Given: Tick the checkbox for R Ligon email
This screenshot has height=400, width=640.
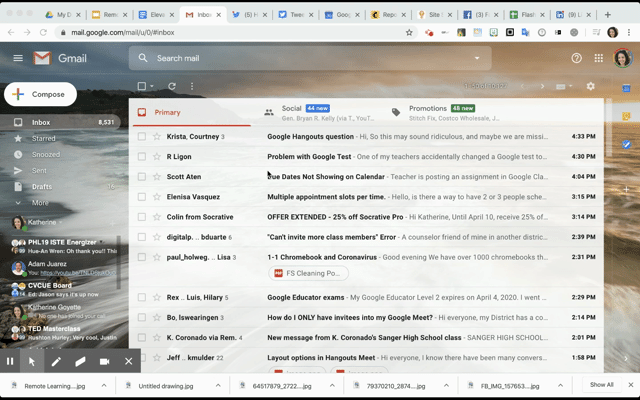Looking at the screenshot, I should (x=142, y=156).
